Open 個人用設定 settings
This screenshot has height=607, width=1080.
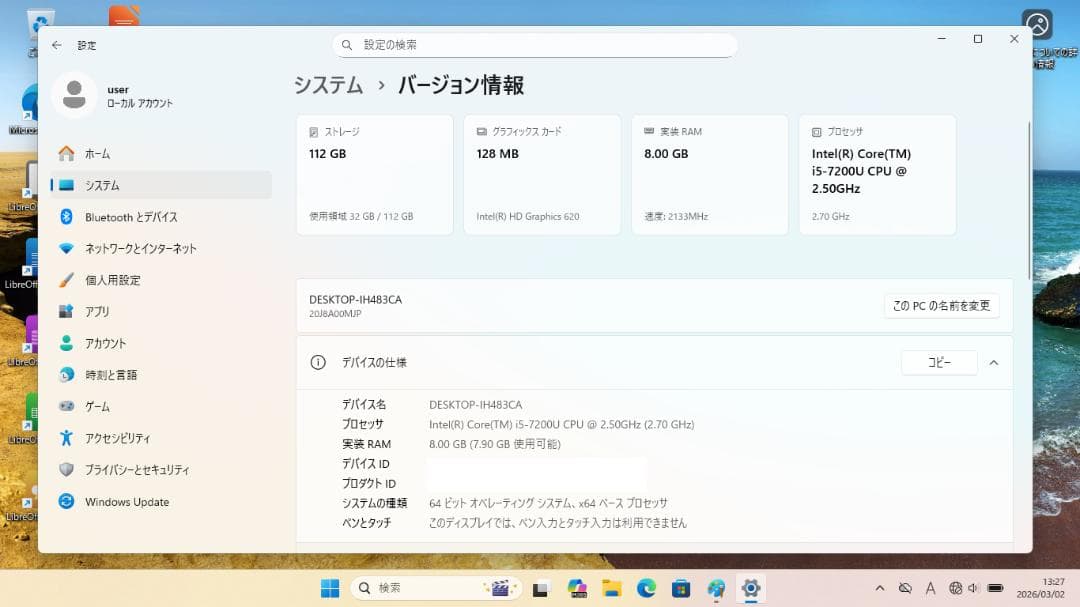[x=161, y=280]
